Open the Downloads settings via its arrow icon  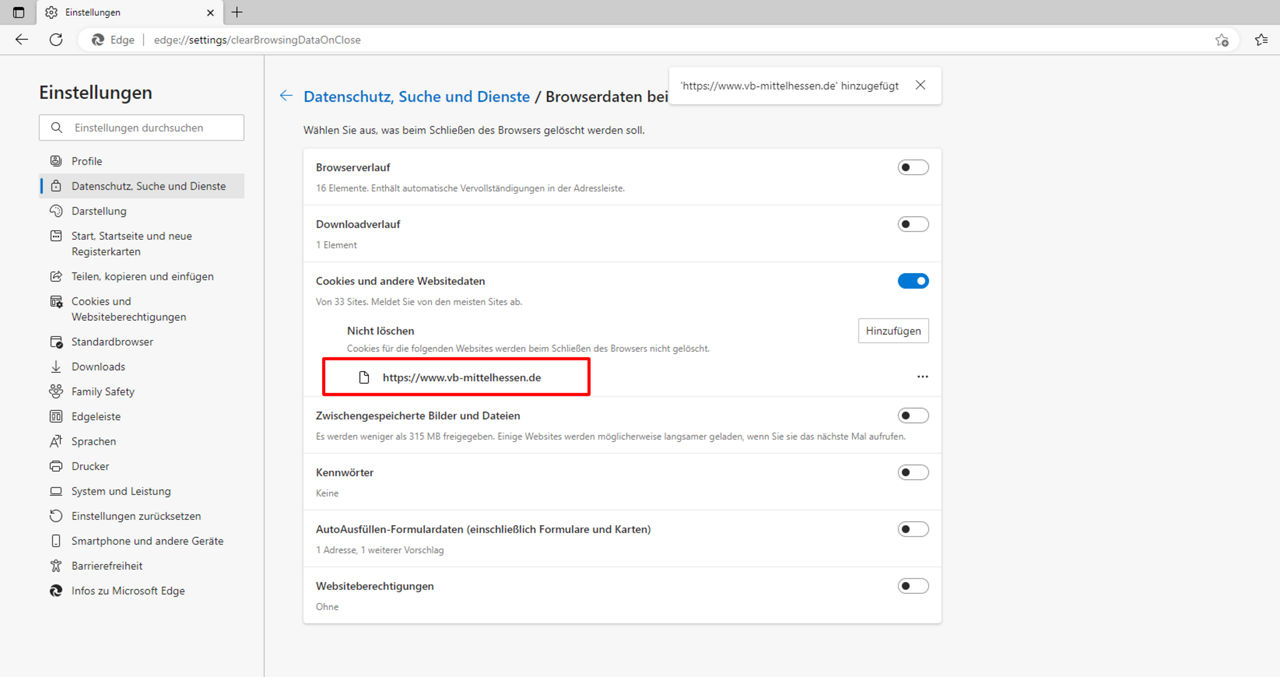pyautogui.click(x=57, y=366)
